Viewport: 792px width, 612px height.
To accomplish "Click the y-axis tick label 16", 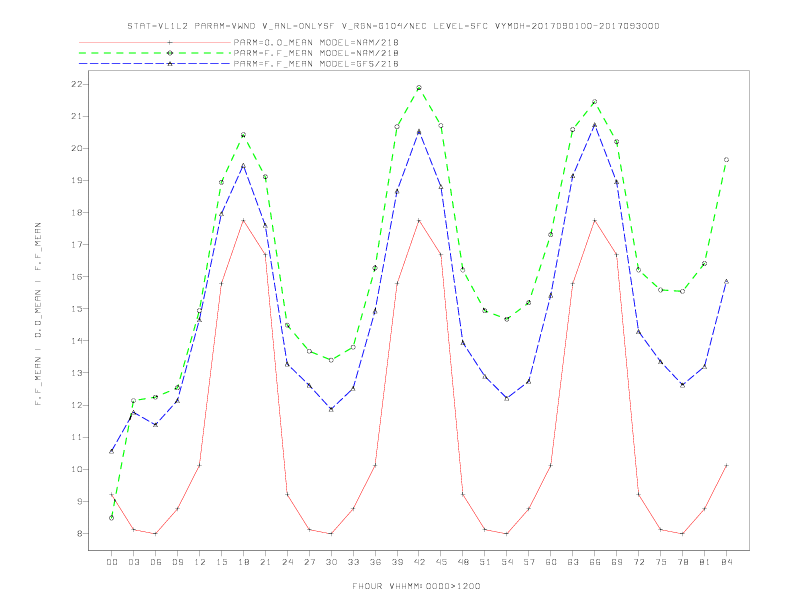I will 76,277.
